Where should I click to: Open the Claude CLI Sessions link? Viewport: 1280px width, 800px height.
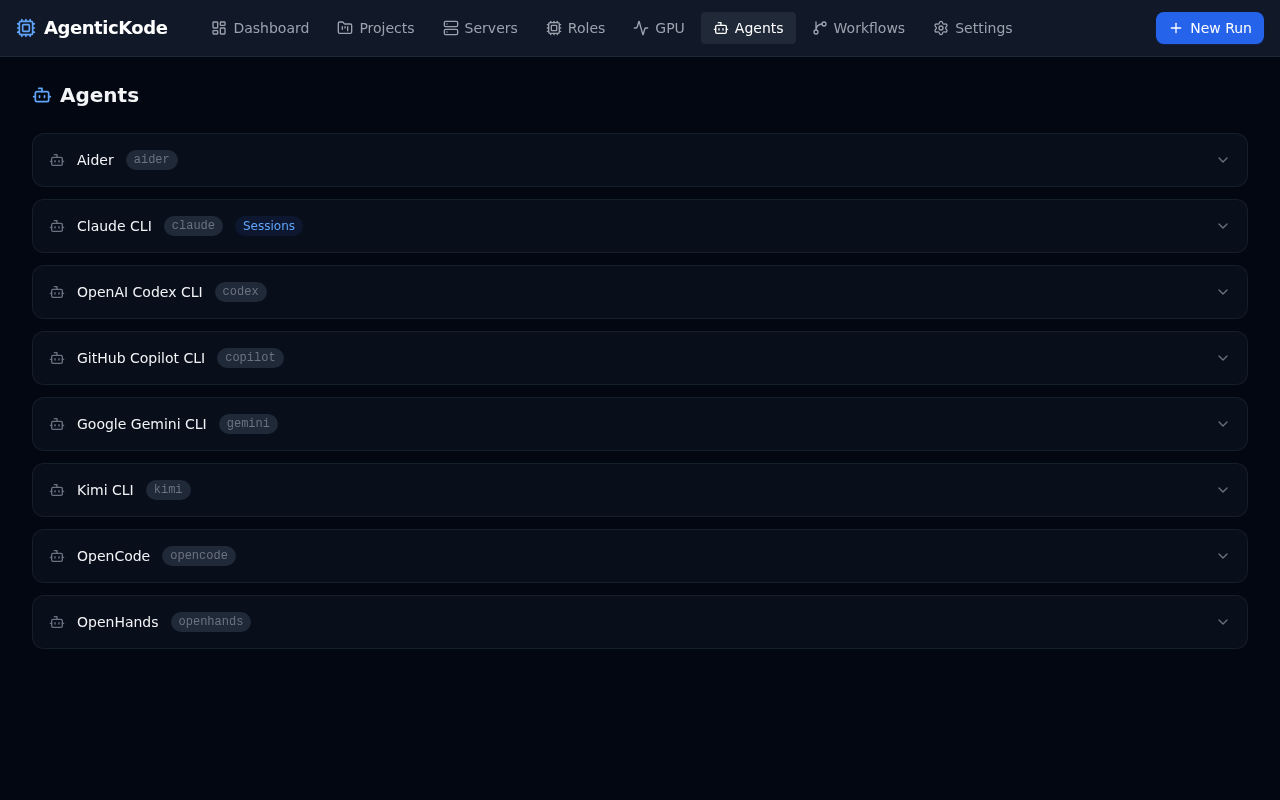(268, 226)
